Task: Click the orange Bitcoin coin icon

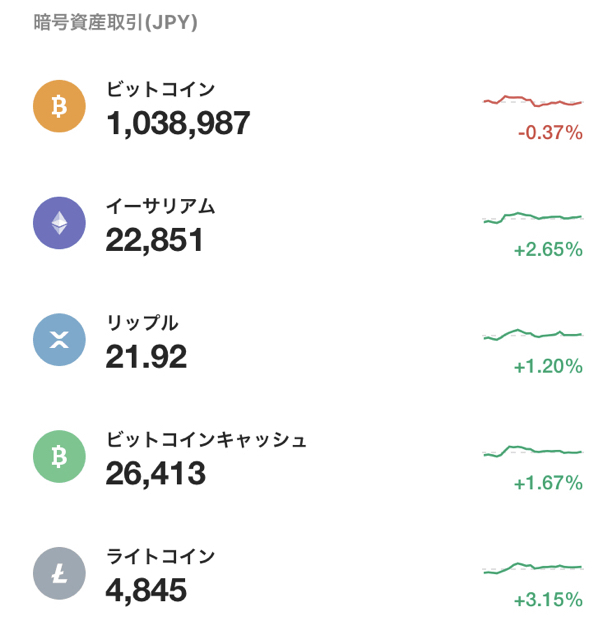Action: [x=59, y=106]
